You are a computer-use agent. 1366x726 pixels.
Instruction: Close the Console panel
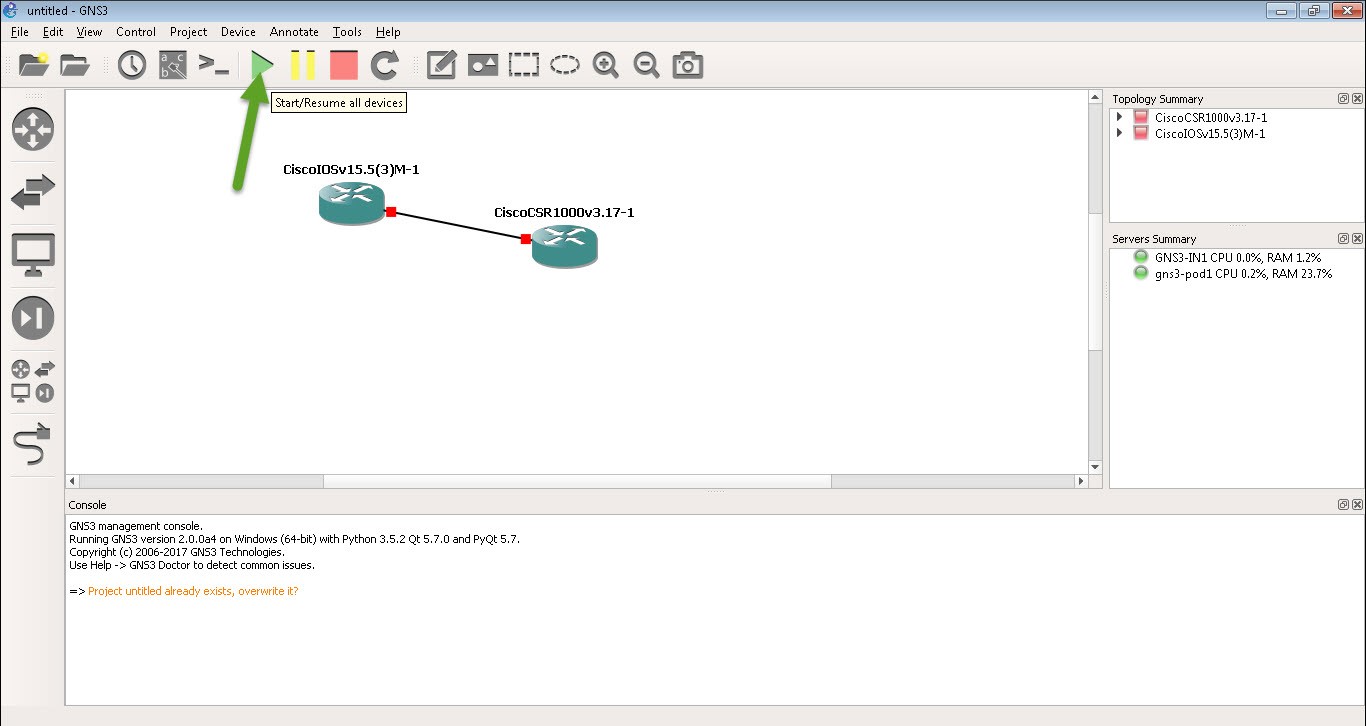tap(1357, 505)
